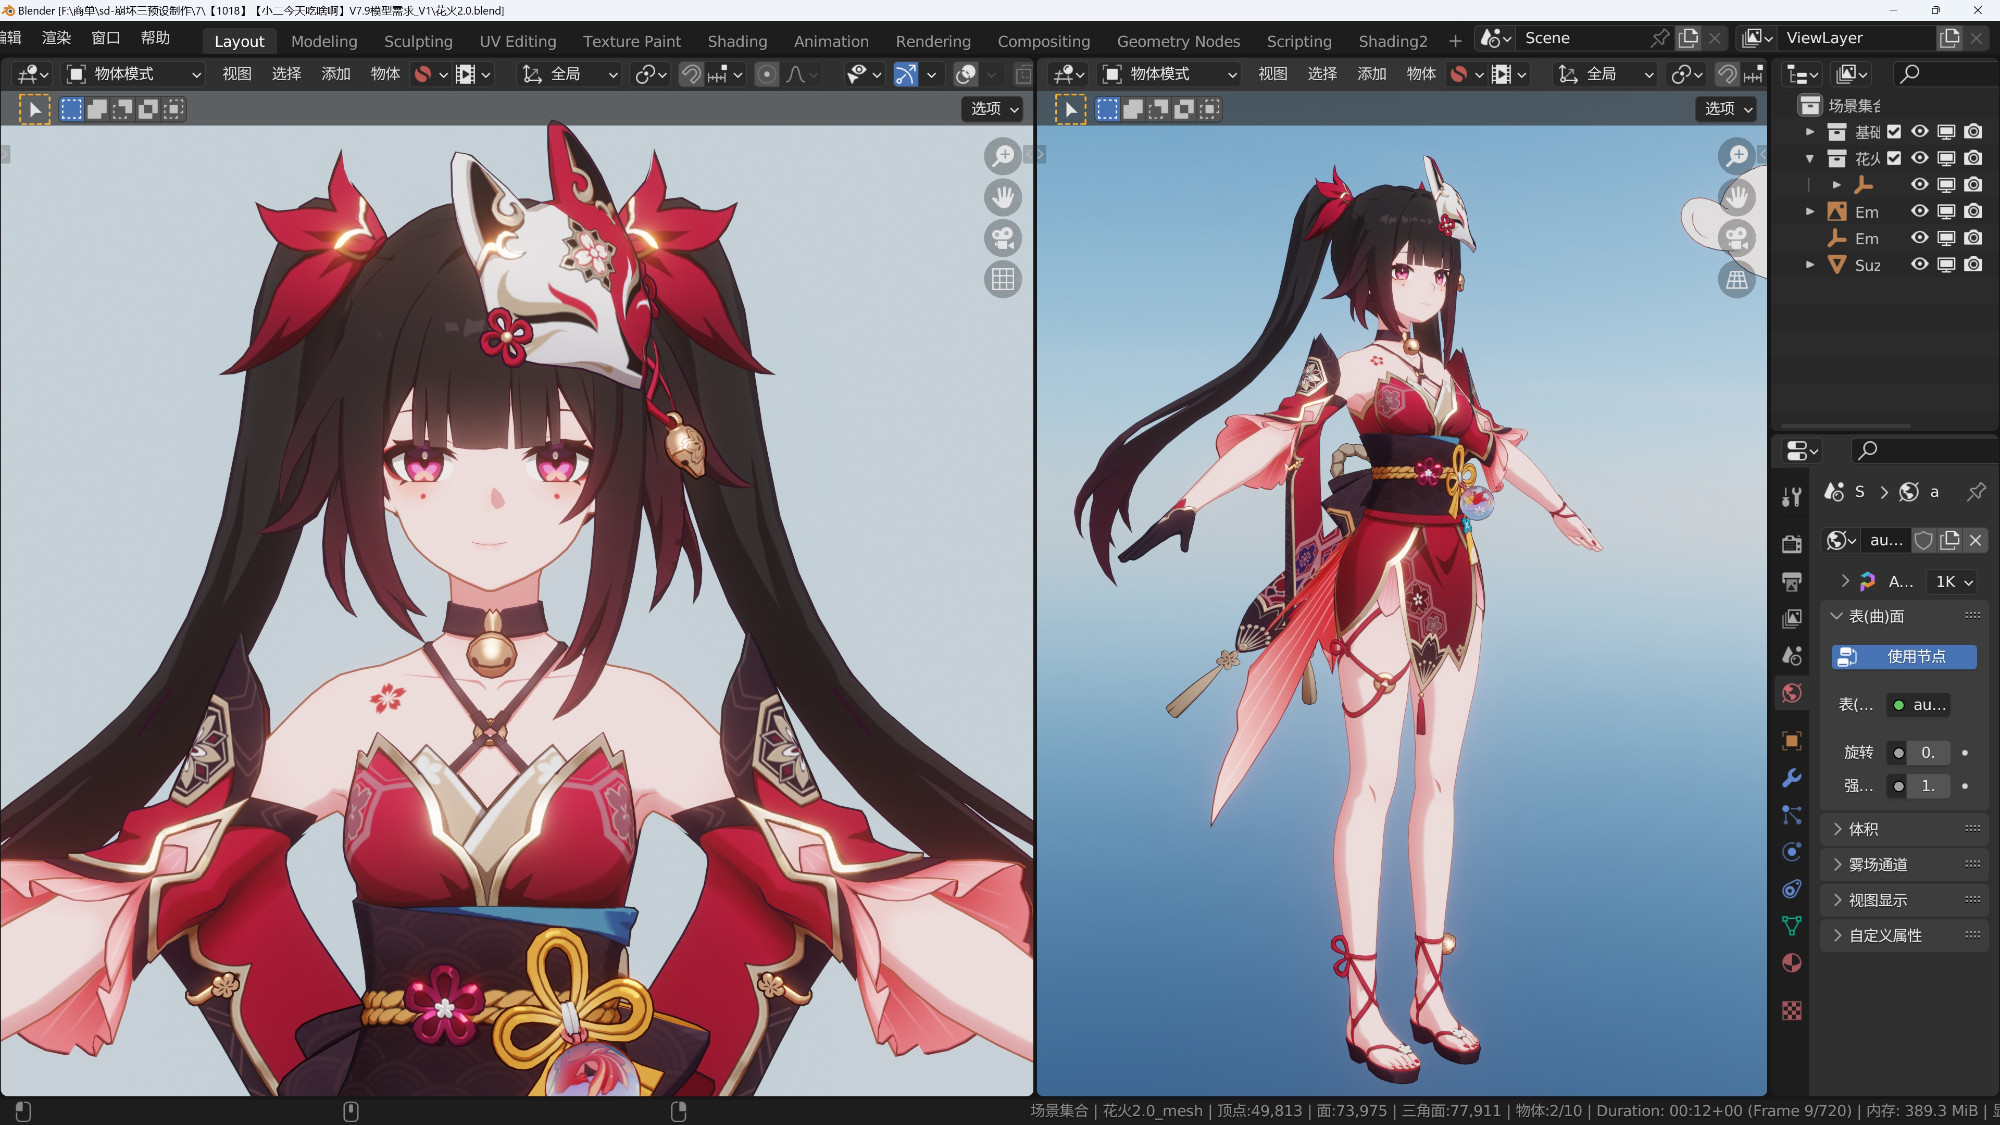The height and width of the screenshot is (1125, 2000).
Task: Open the 选项 dropdown in left viewport
Action: tap(994, 109)
